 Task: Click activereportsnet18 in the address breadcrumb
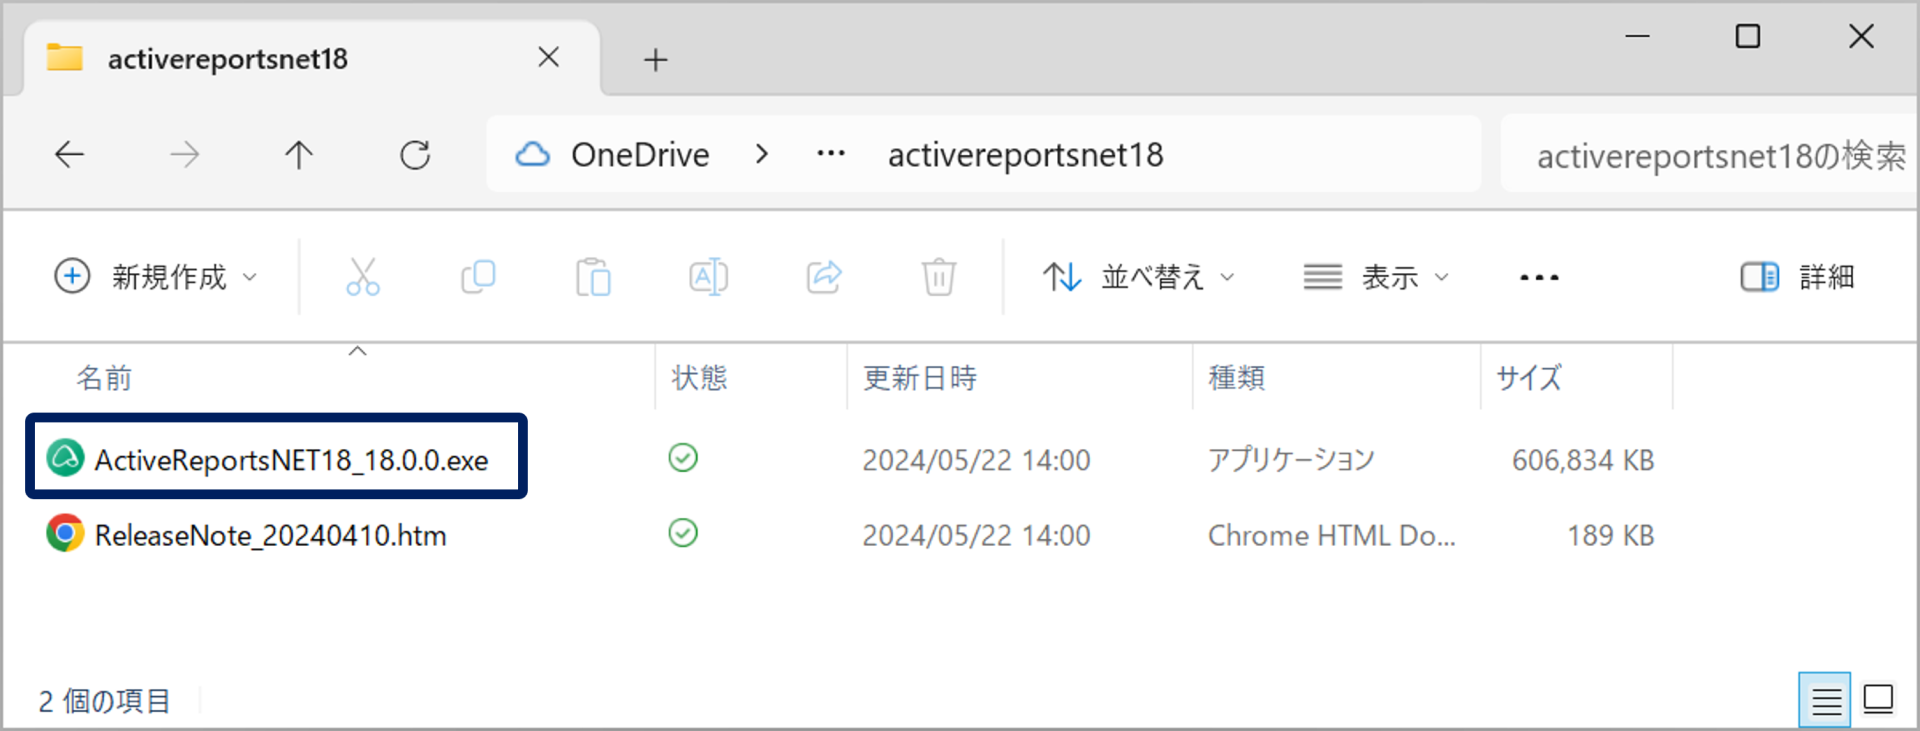click(1026, 155)
